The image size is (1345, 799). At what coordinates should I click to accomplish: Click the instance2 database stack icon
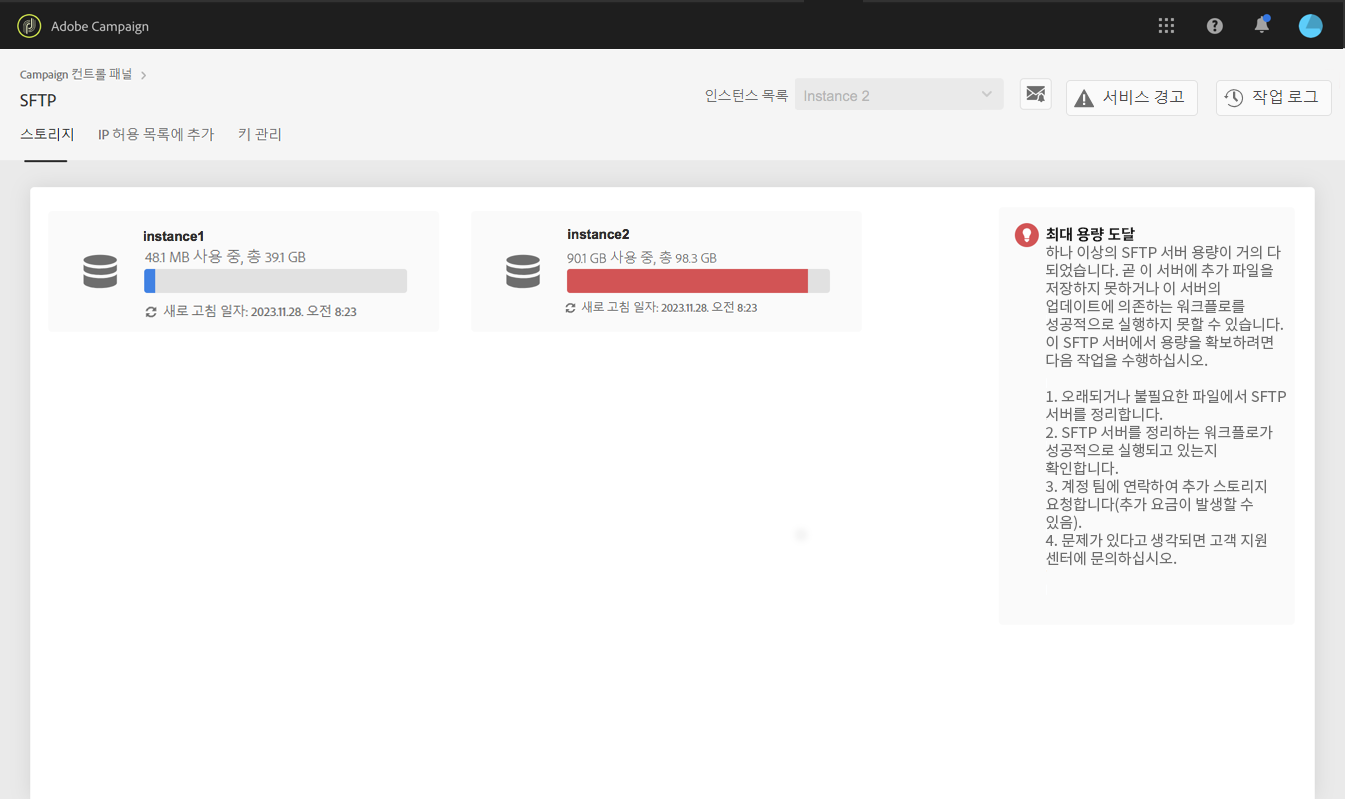point(523,271)
